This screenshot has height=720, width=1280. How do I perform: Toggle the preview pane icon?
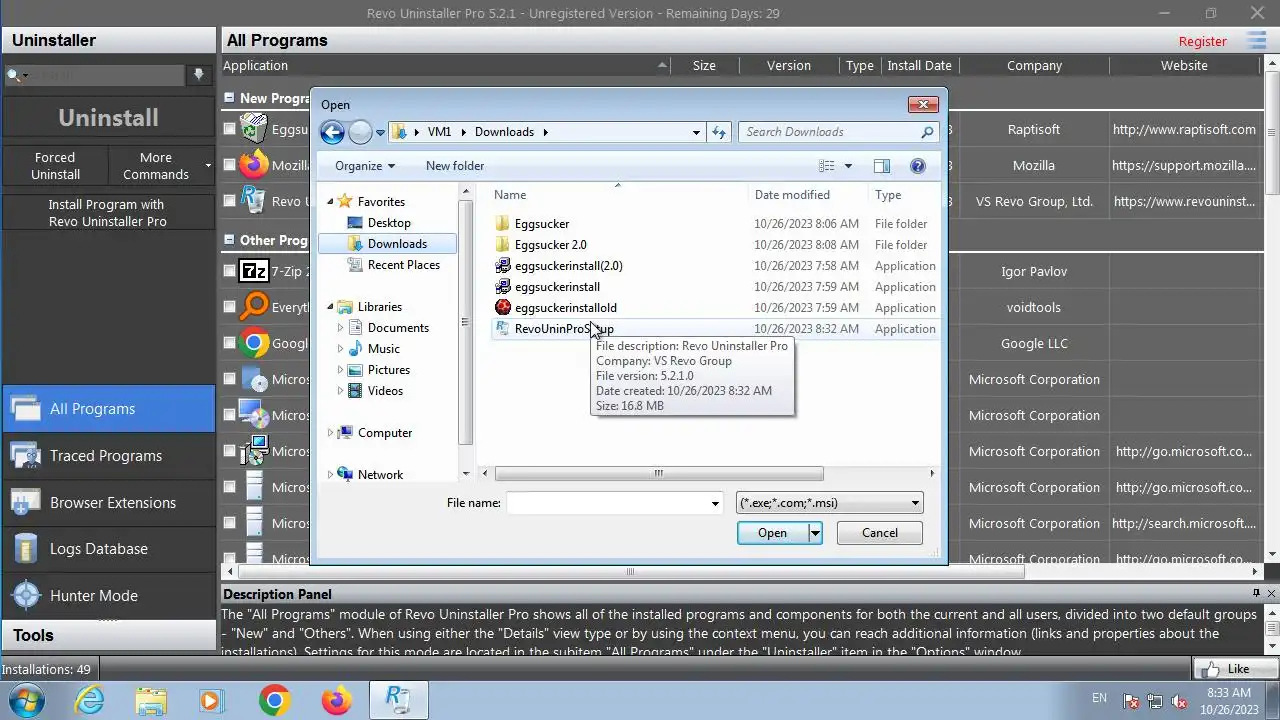click(x=881, y=166)
